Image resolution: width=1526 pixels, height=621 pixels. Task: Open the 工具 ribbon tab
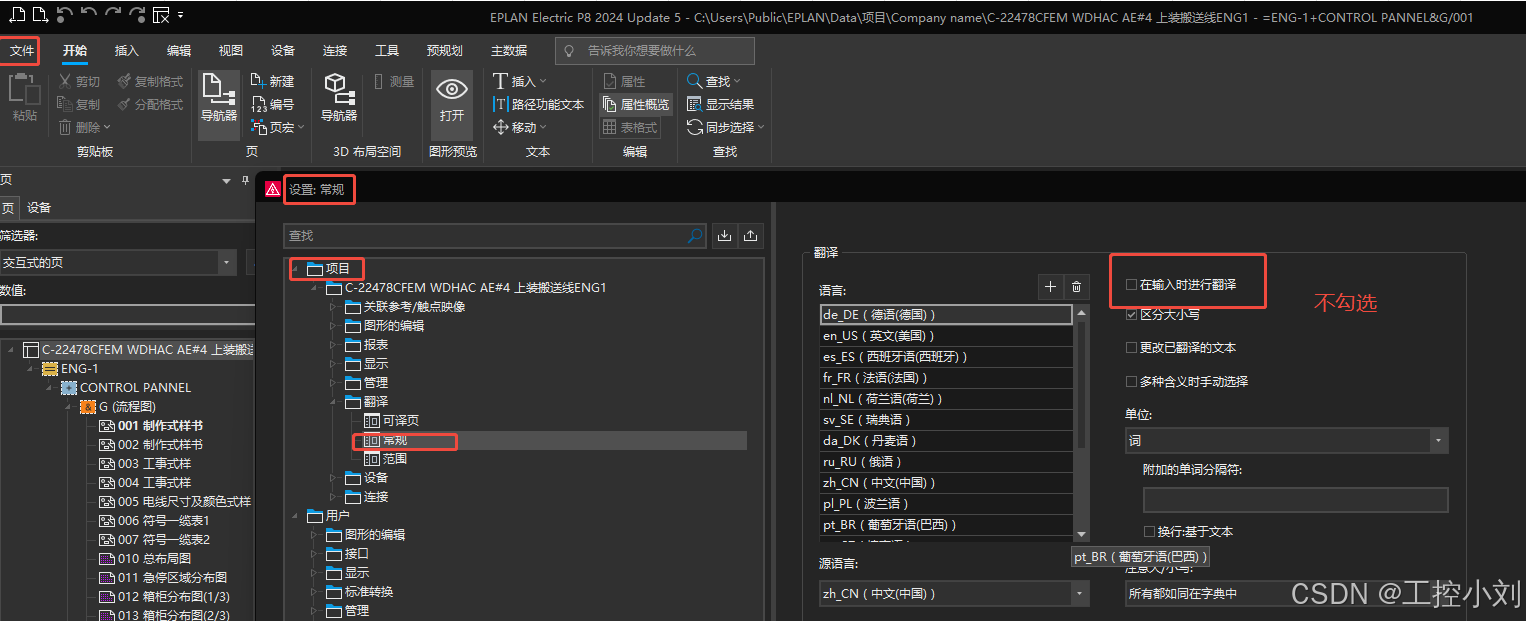(387, 50)
